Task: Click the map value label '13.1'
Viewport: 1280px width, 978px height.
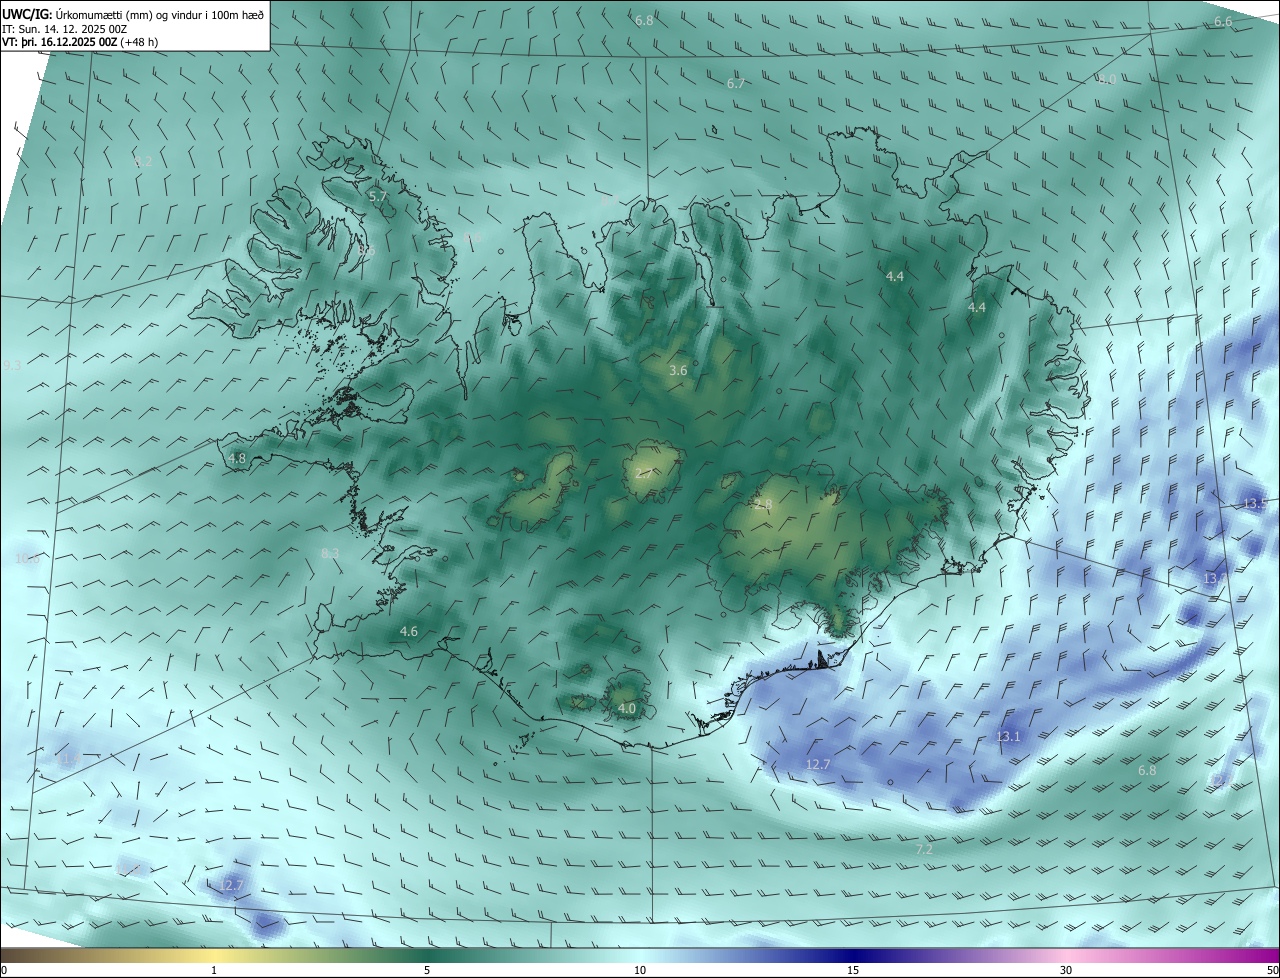Action: pyautogui.click(x=1009, y=737)
